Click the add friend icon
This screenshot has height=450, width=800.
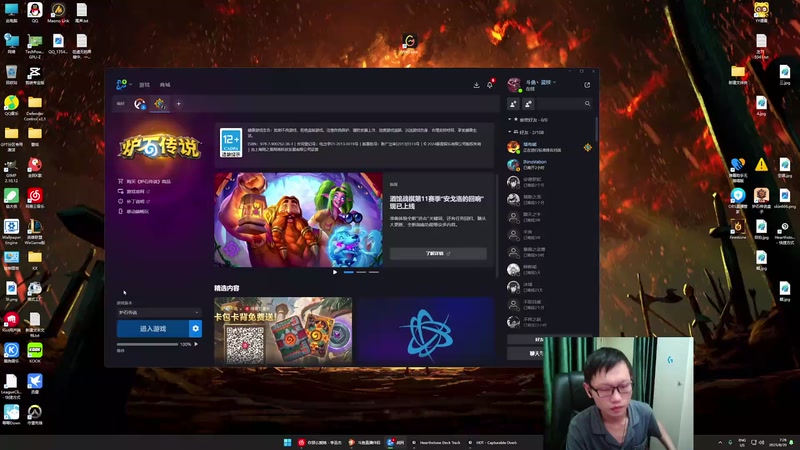point(513,104)
